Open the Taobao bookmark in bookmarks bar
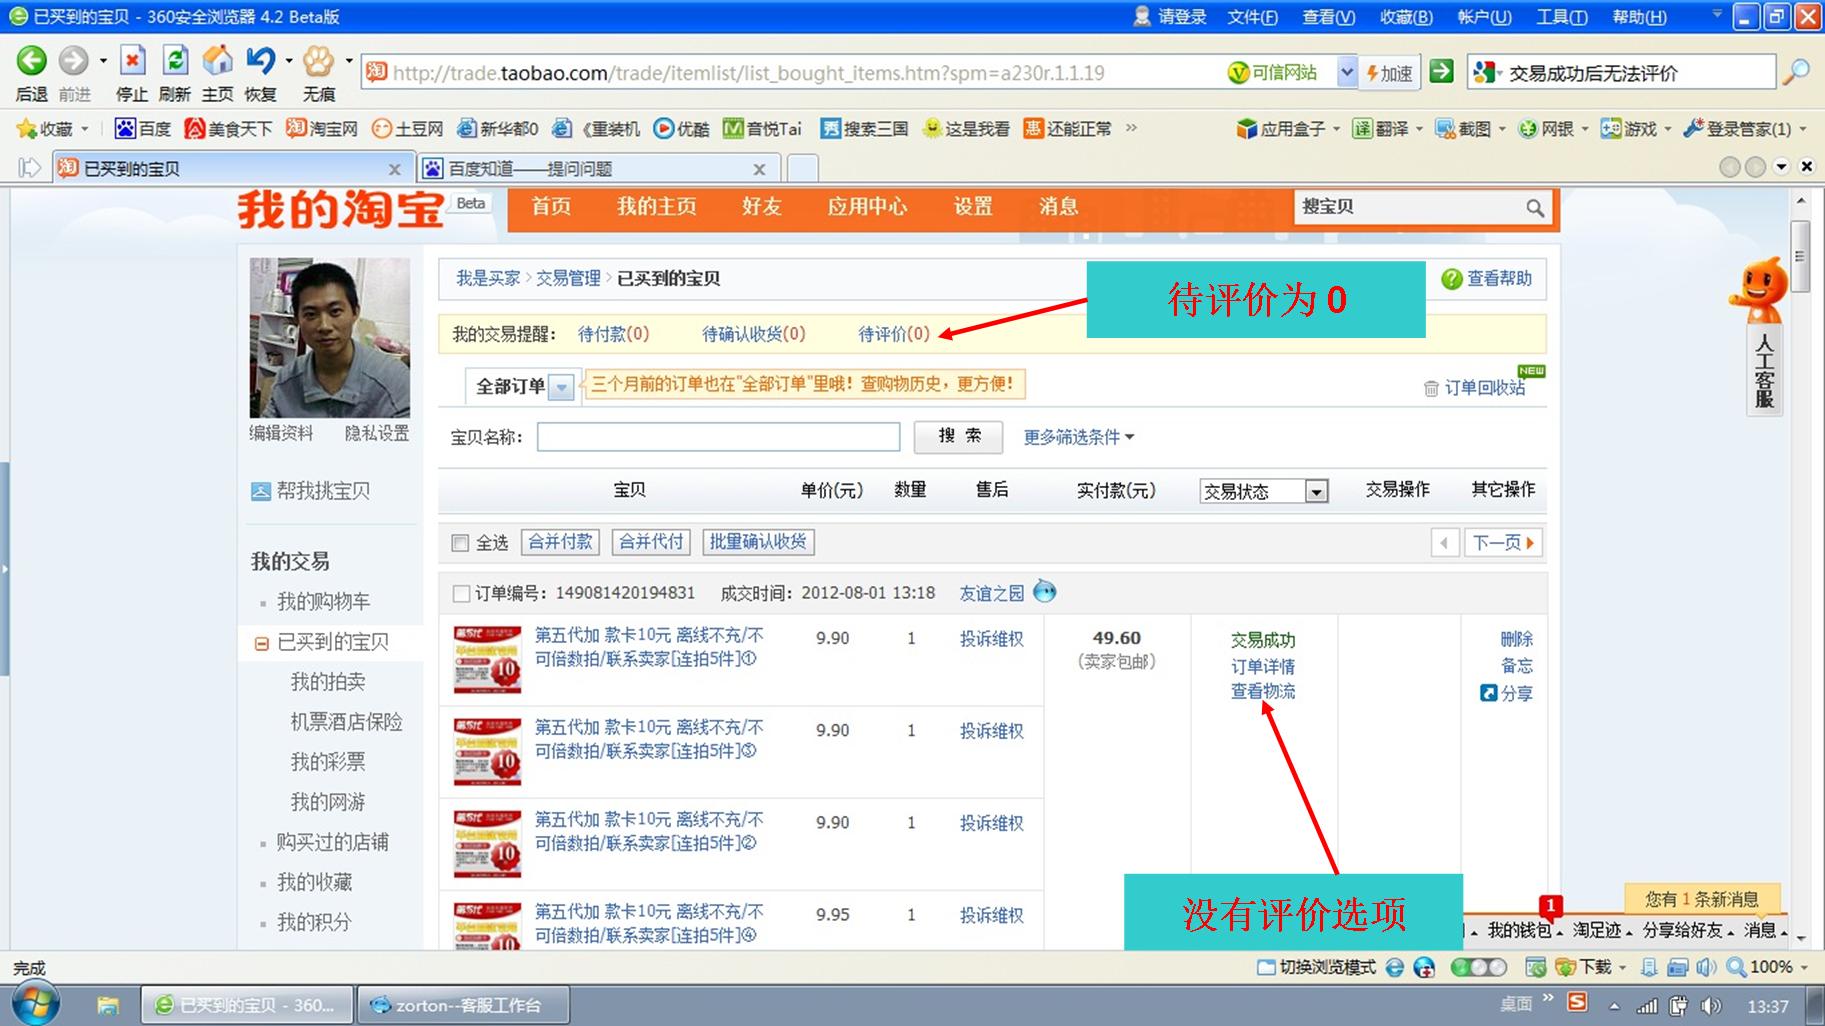Image resolution: width=1825 pixels, height=1026 pixels. 322,129
